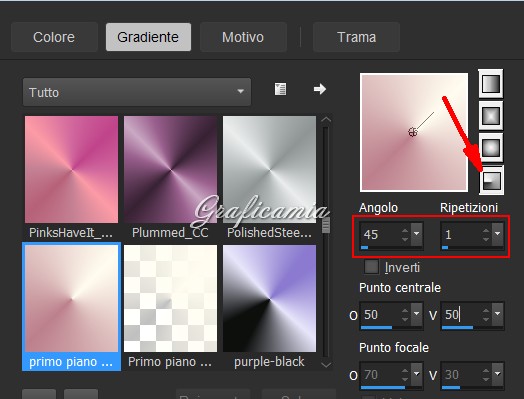Select the Rectangular gradient style icon
524x399 pixels.
(x=491, y=116)
